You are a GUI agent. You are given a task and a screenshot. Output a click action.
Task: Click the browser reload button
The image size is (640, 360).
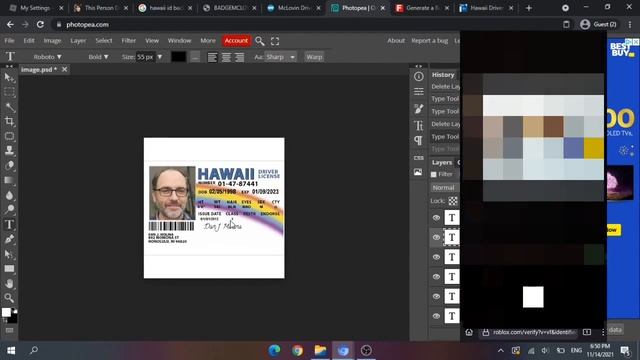point(40,24)
